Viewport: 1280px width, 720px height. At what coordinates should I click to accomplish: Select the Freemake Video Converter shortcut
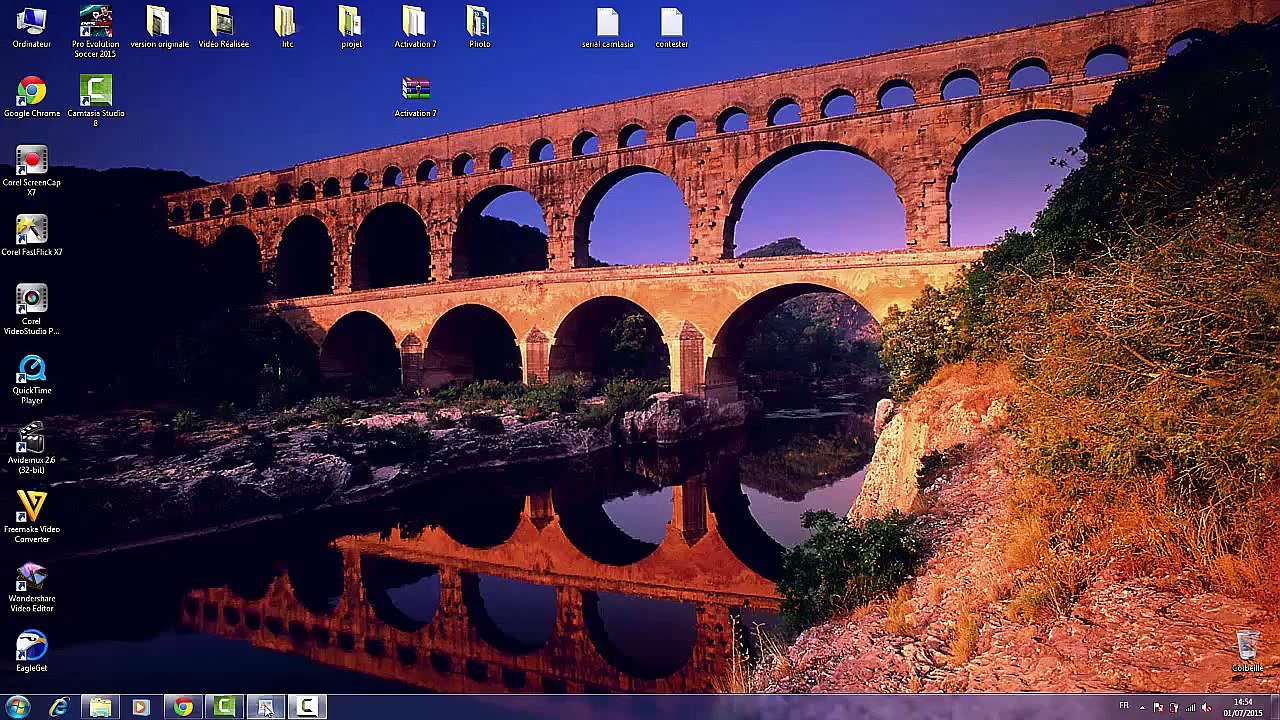pyautogui.click(x=31, y=517)
